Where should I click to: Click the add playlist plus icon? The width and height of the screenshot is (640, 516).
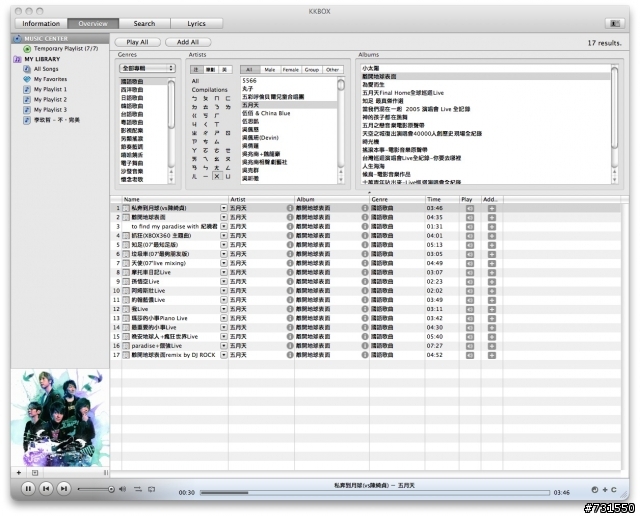click(19, 473)
